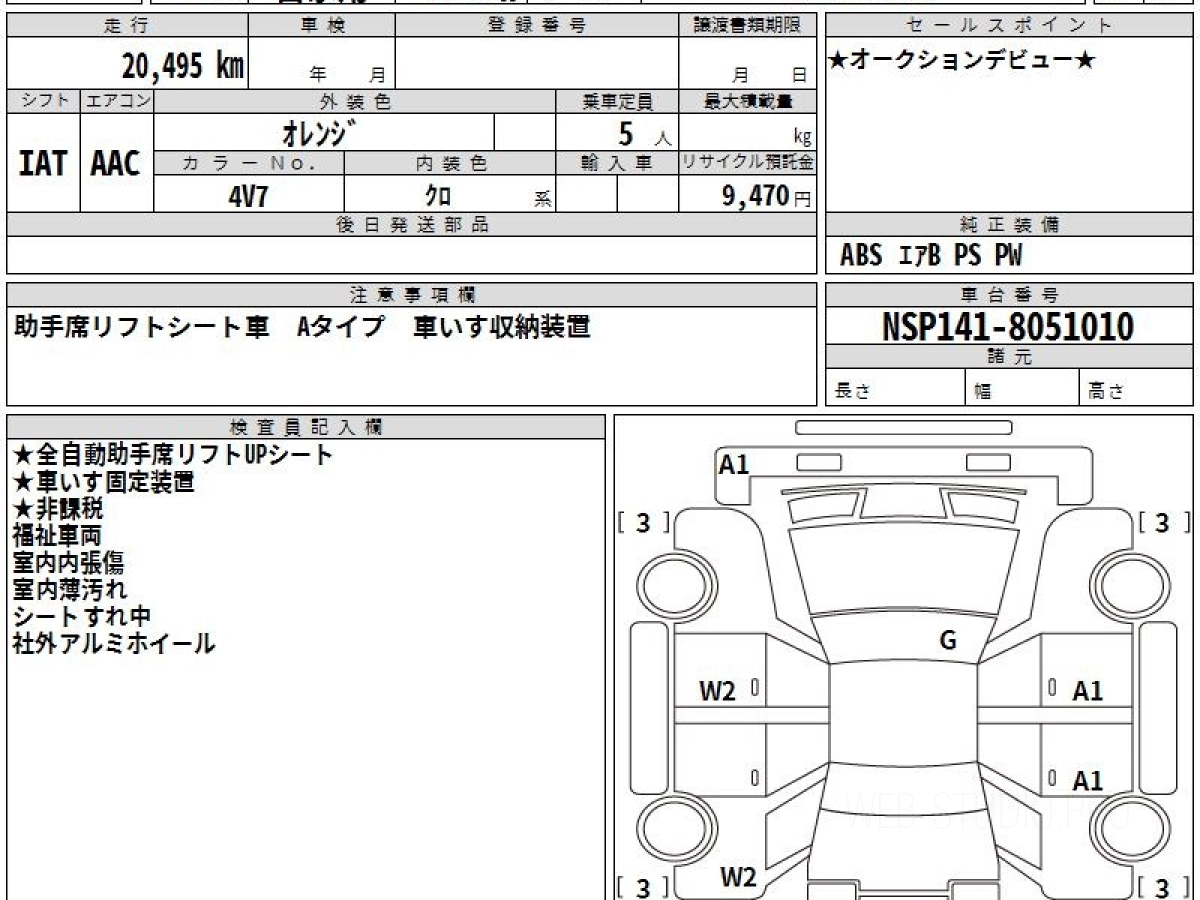
Task: Select the 登録番号 header
Action: (537, 26)
